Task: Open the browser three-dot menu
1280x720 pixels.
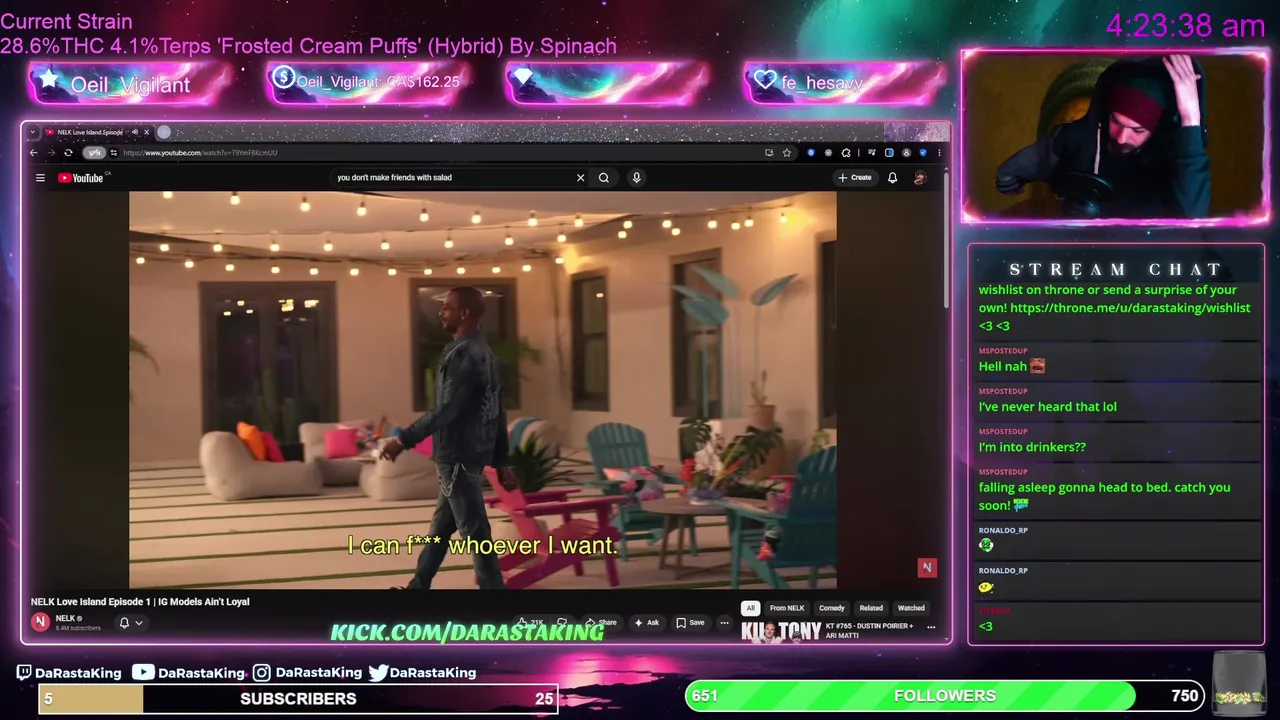Action: click(x=939, y=153)
